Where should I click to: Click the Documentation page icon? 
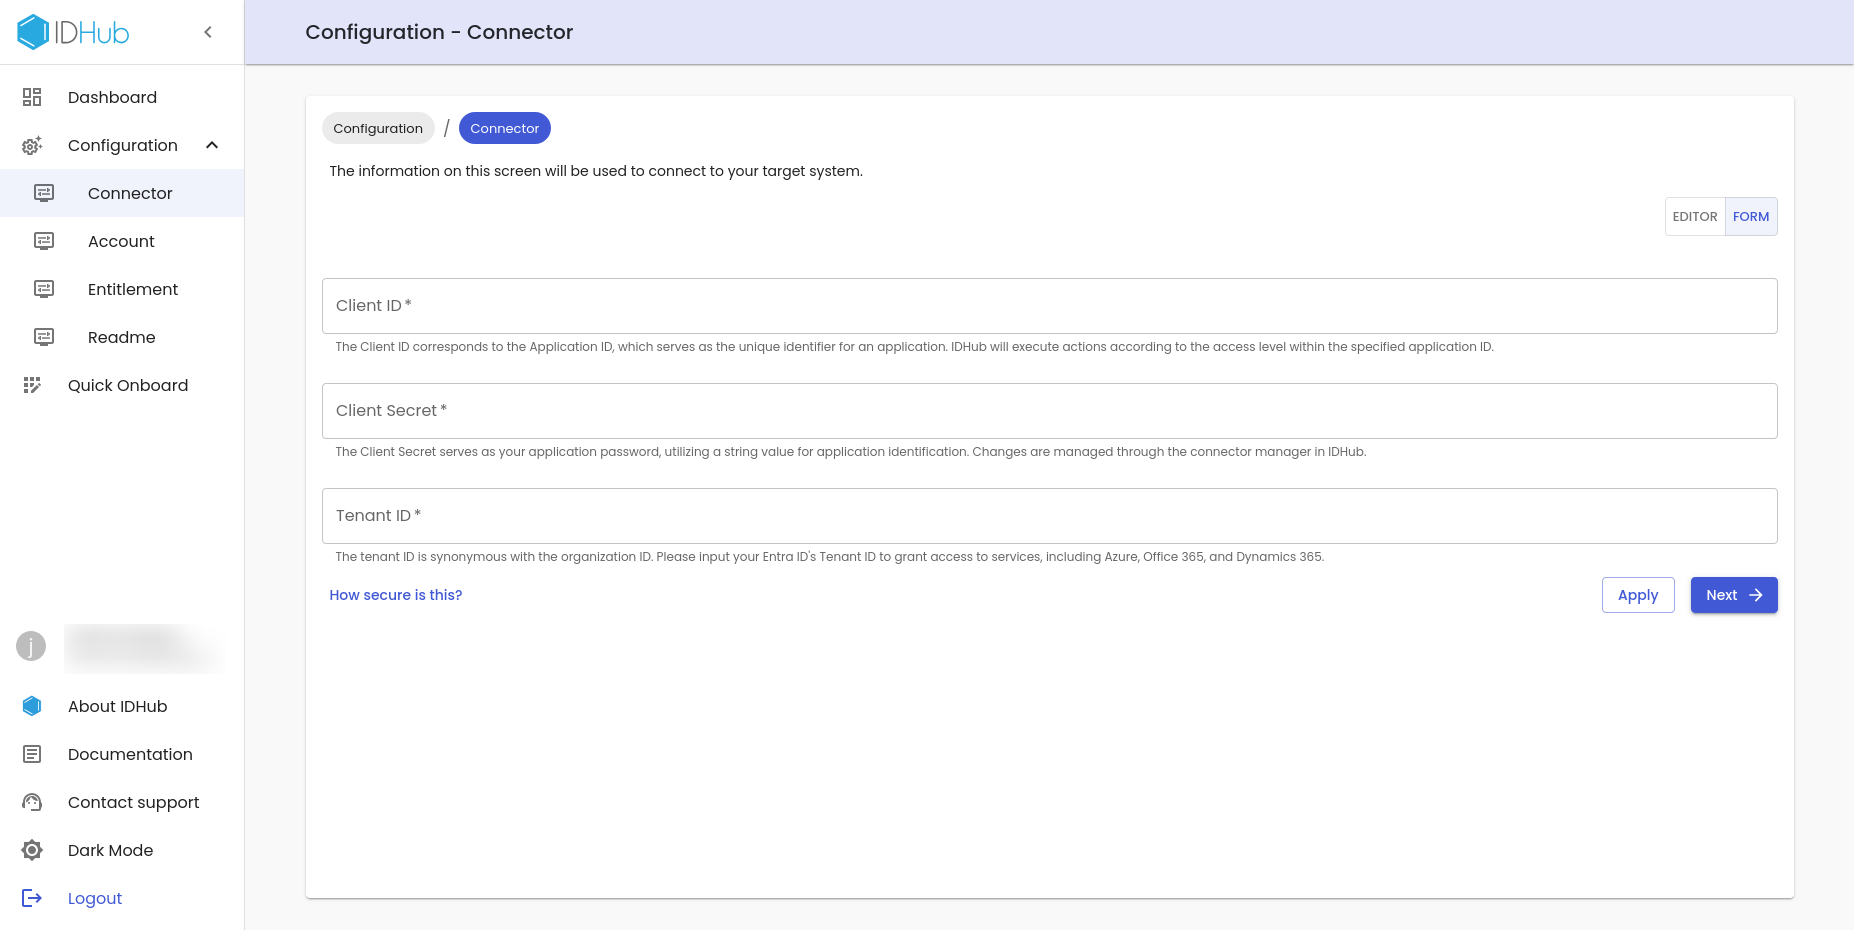coord(32,754)
